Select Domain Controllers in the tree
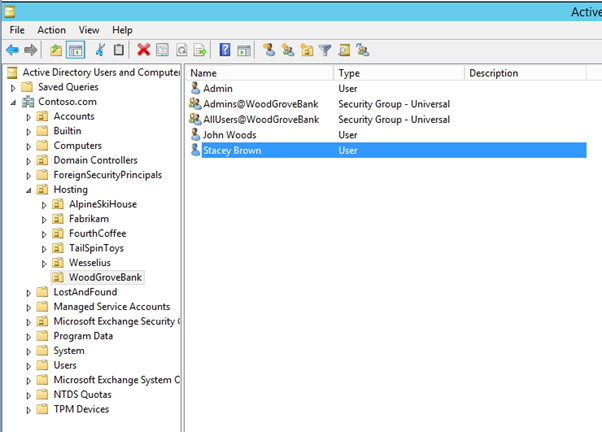Viewport: 602px width, 432px height. pos(95,160)
